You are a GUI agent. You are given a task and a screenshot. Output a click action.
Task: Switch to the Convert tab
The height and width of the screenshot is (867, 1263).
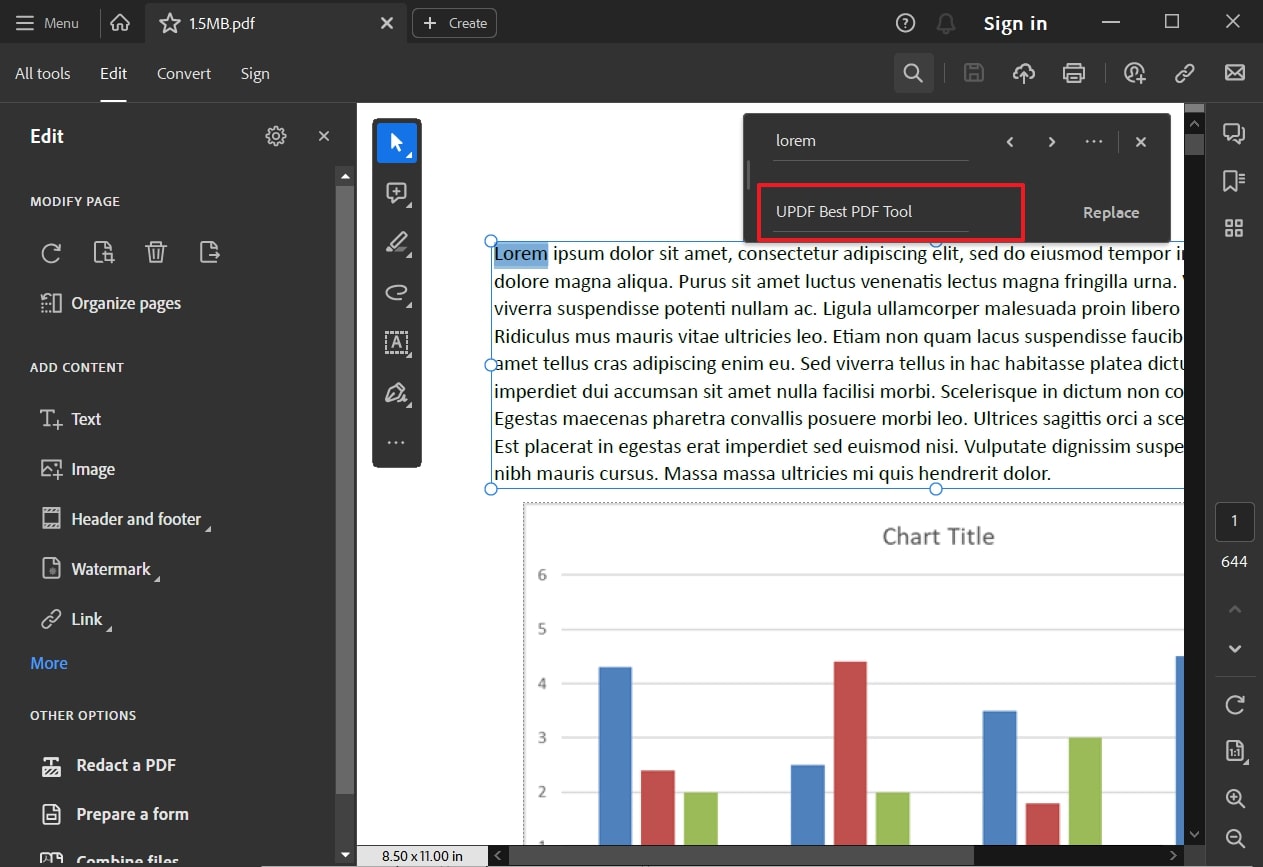(184, 73)
